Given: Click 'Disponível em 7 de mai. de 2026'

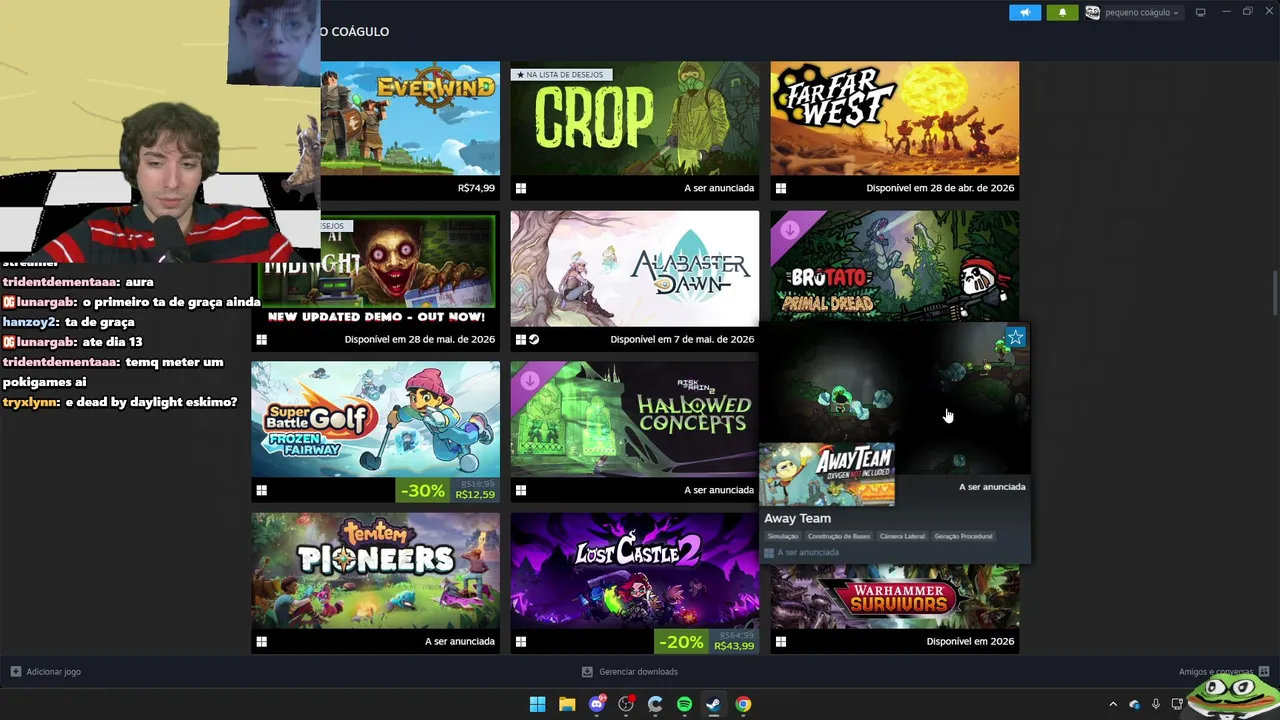Looking at the screenshot, I should pos(682,339).
